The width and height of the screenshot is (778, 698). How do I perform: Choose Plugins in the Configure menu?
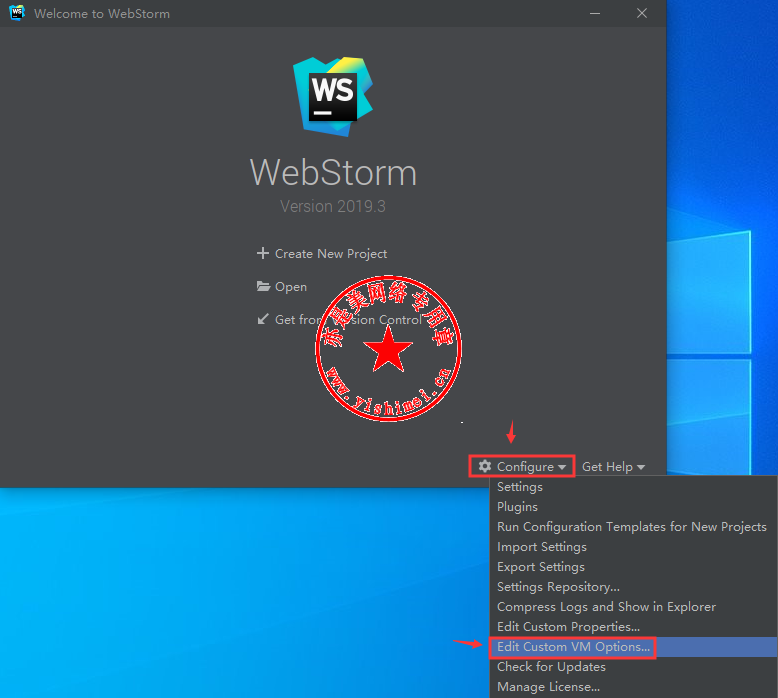click(x=634, y=507)
